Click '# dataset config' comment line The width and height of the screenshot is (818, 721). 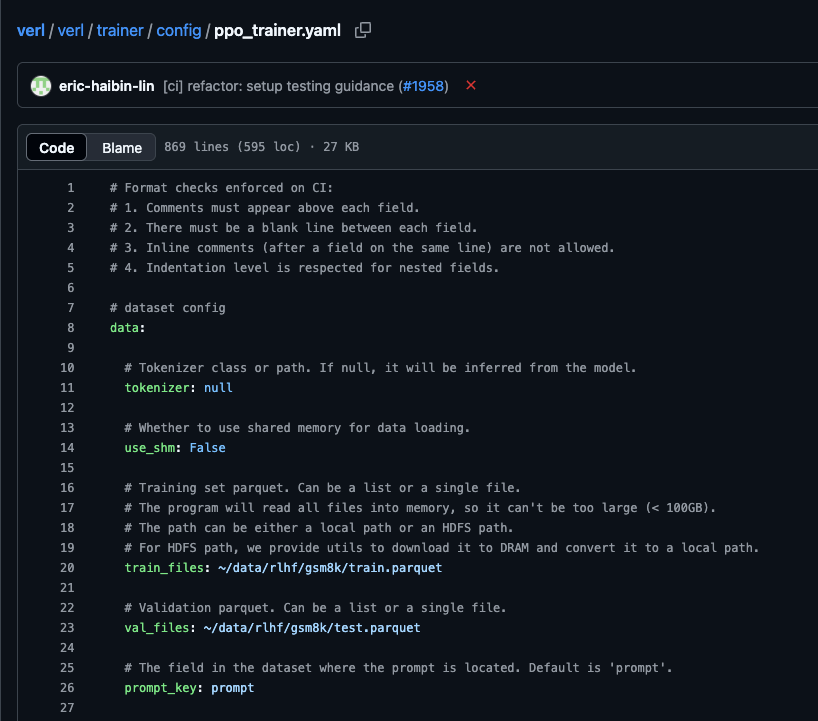tap(167, 308)
